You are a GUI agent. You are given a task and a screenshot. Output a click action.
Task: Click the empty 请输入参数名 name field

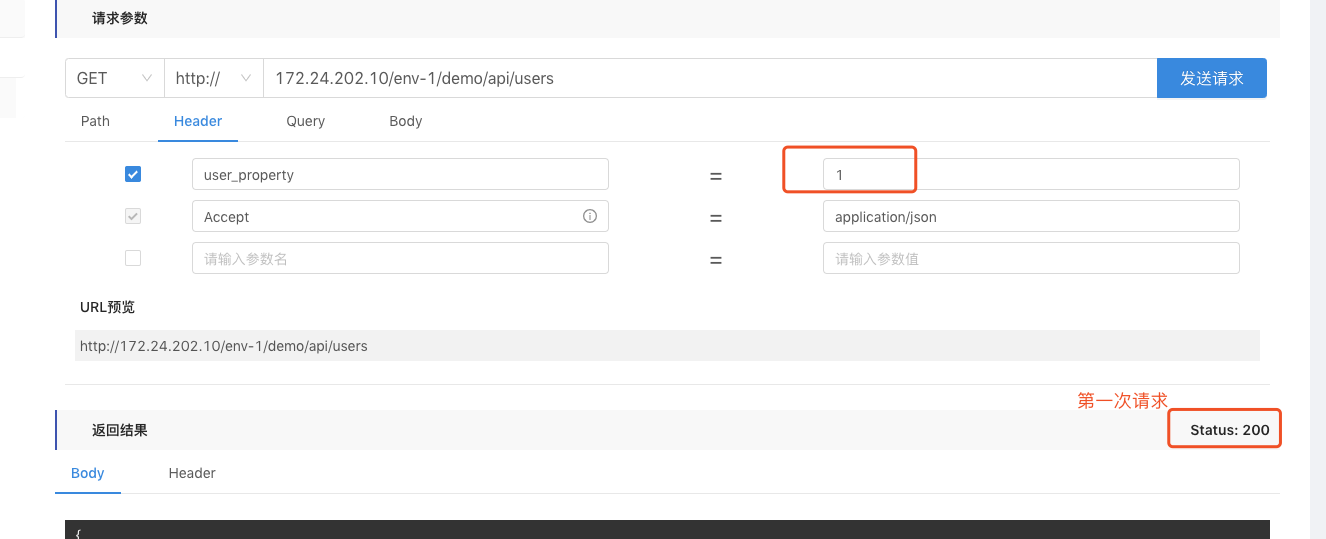click(400, 258)
